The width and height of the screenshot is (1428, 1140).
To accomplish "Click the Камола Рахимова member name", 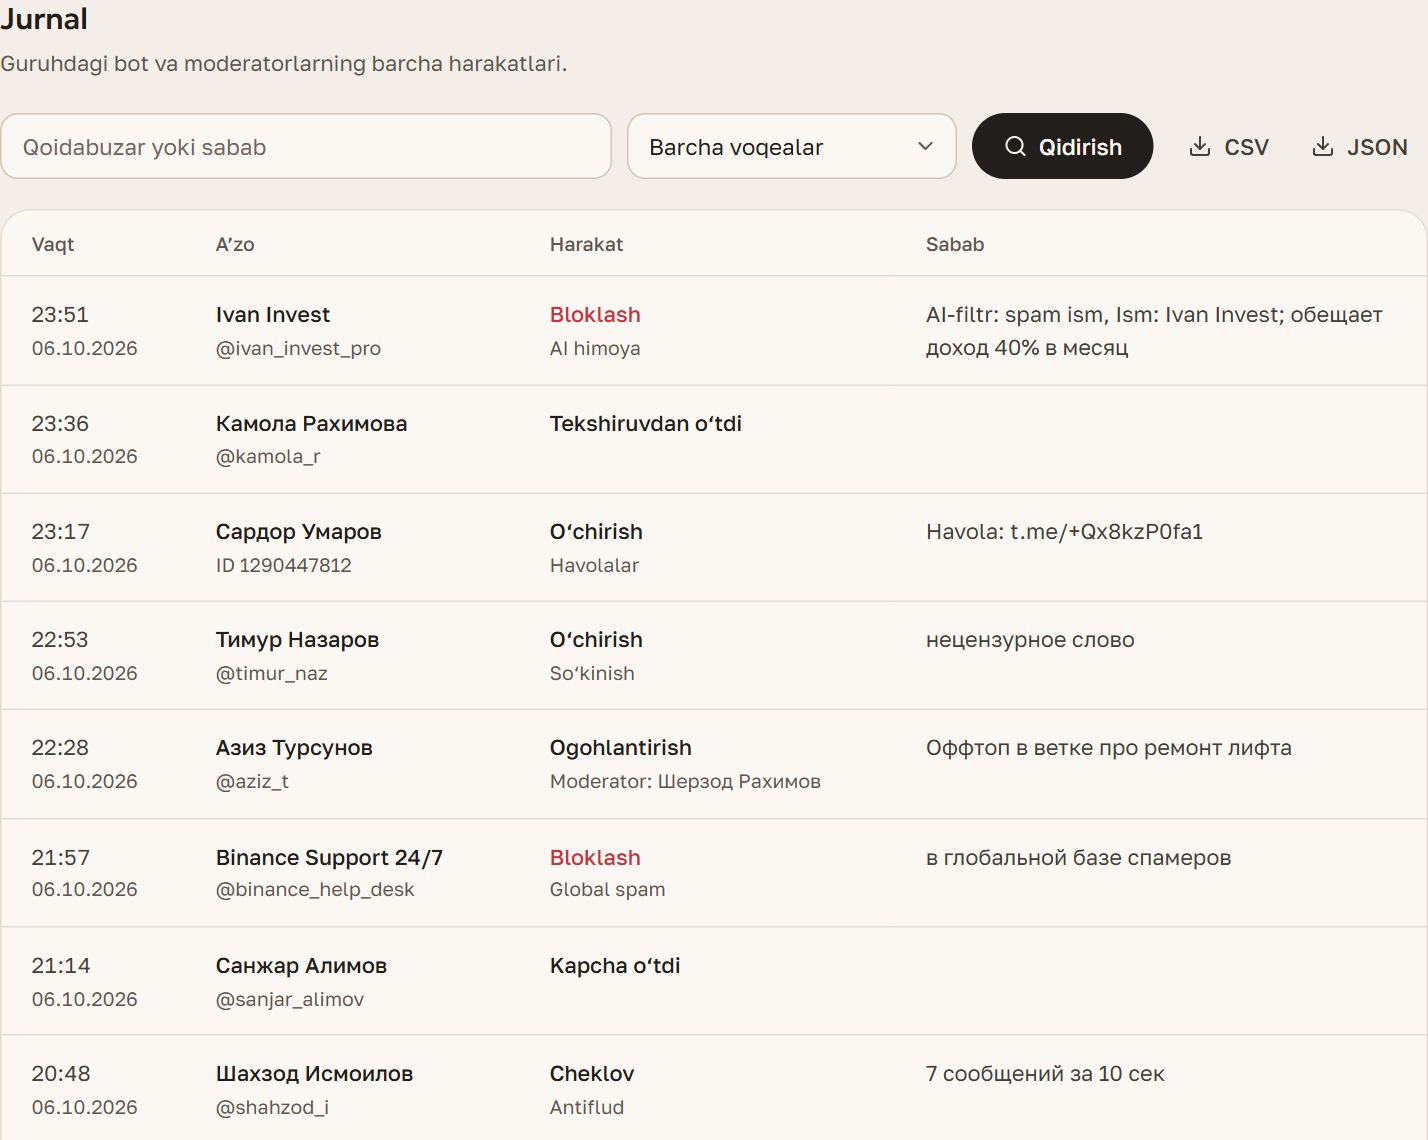I will click(x=311, y=423).
